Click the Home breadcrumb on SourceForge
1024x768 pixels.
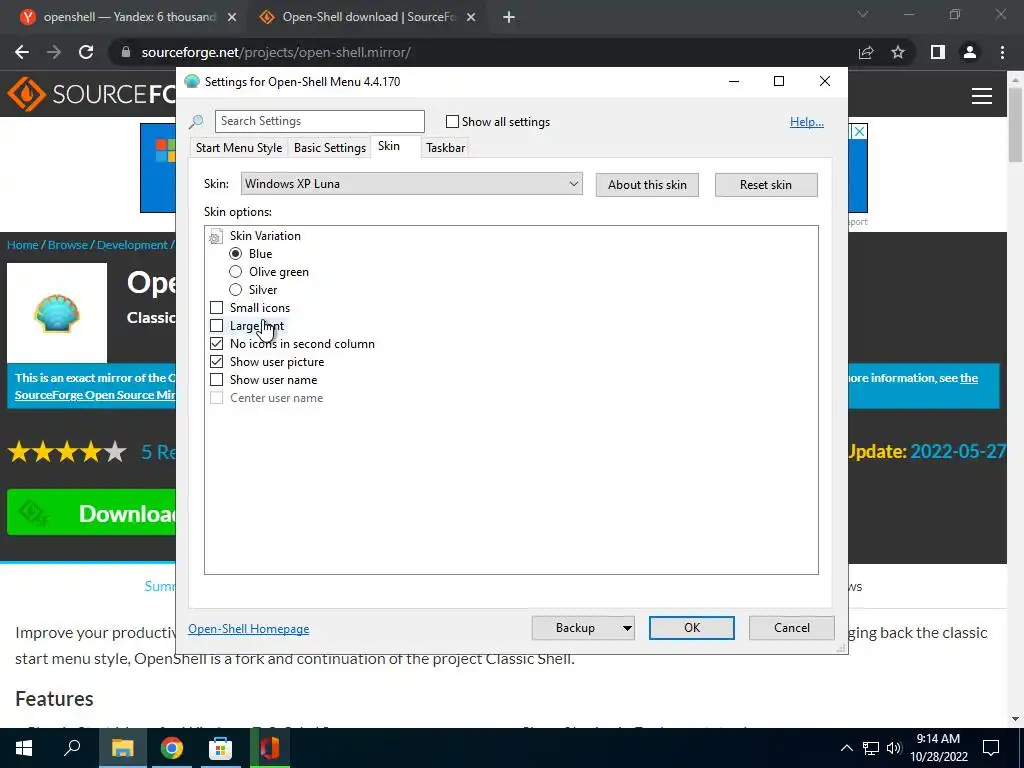[x=23, y=245]
